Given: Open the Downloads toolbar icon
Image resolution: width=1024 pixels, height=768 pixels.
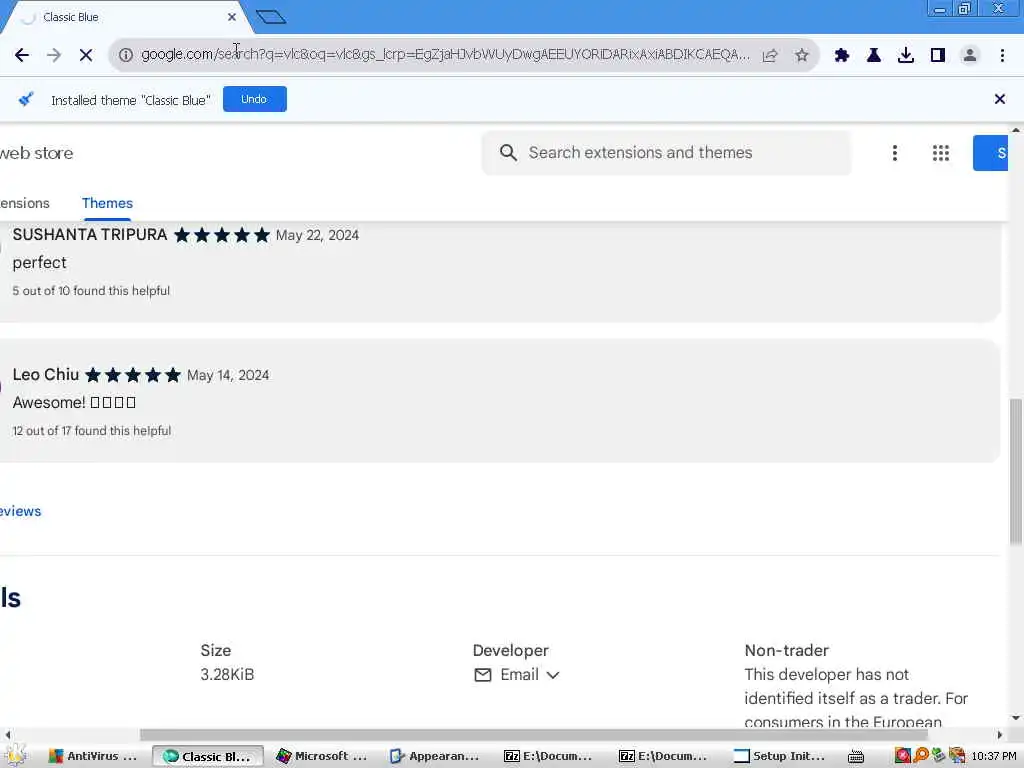Looking at the screenshot, I should point(906,55).
